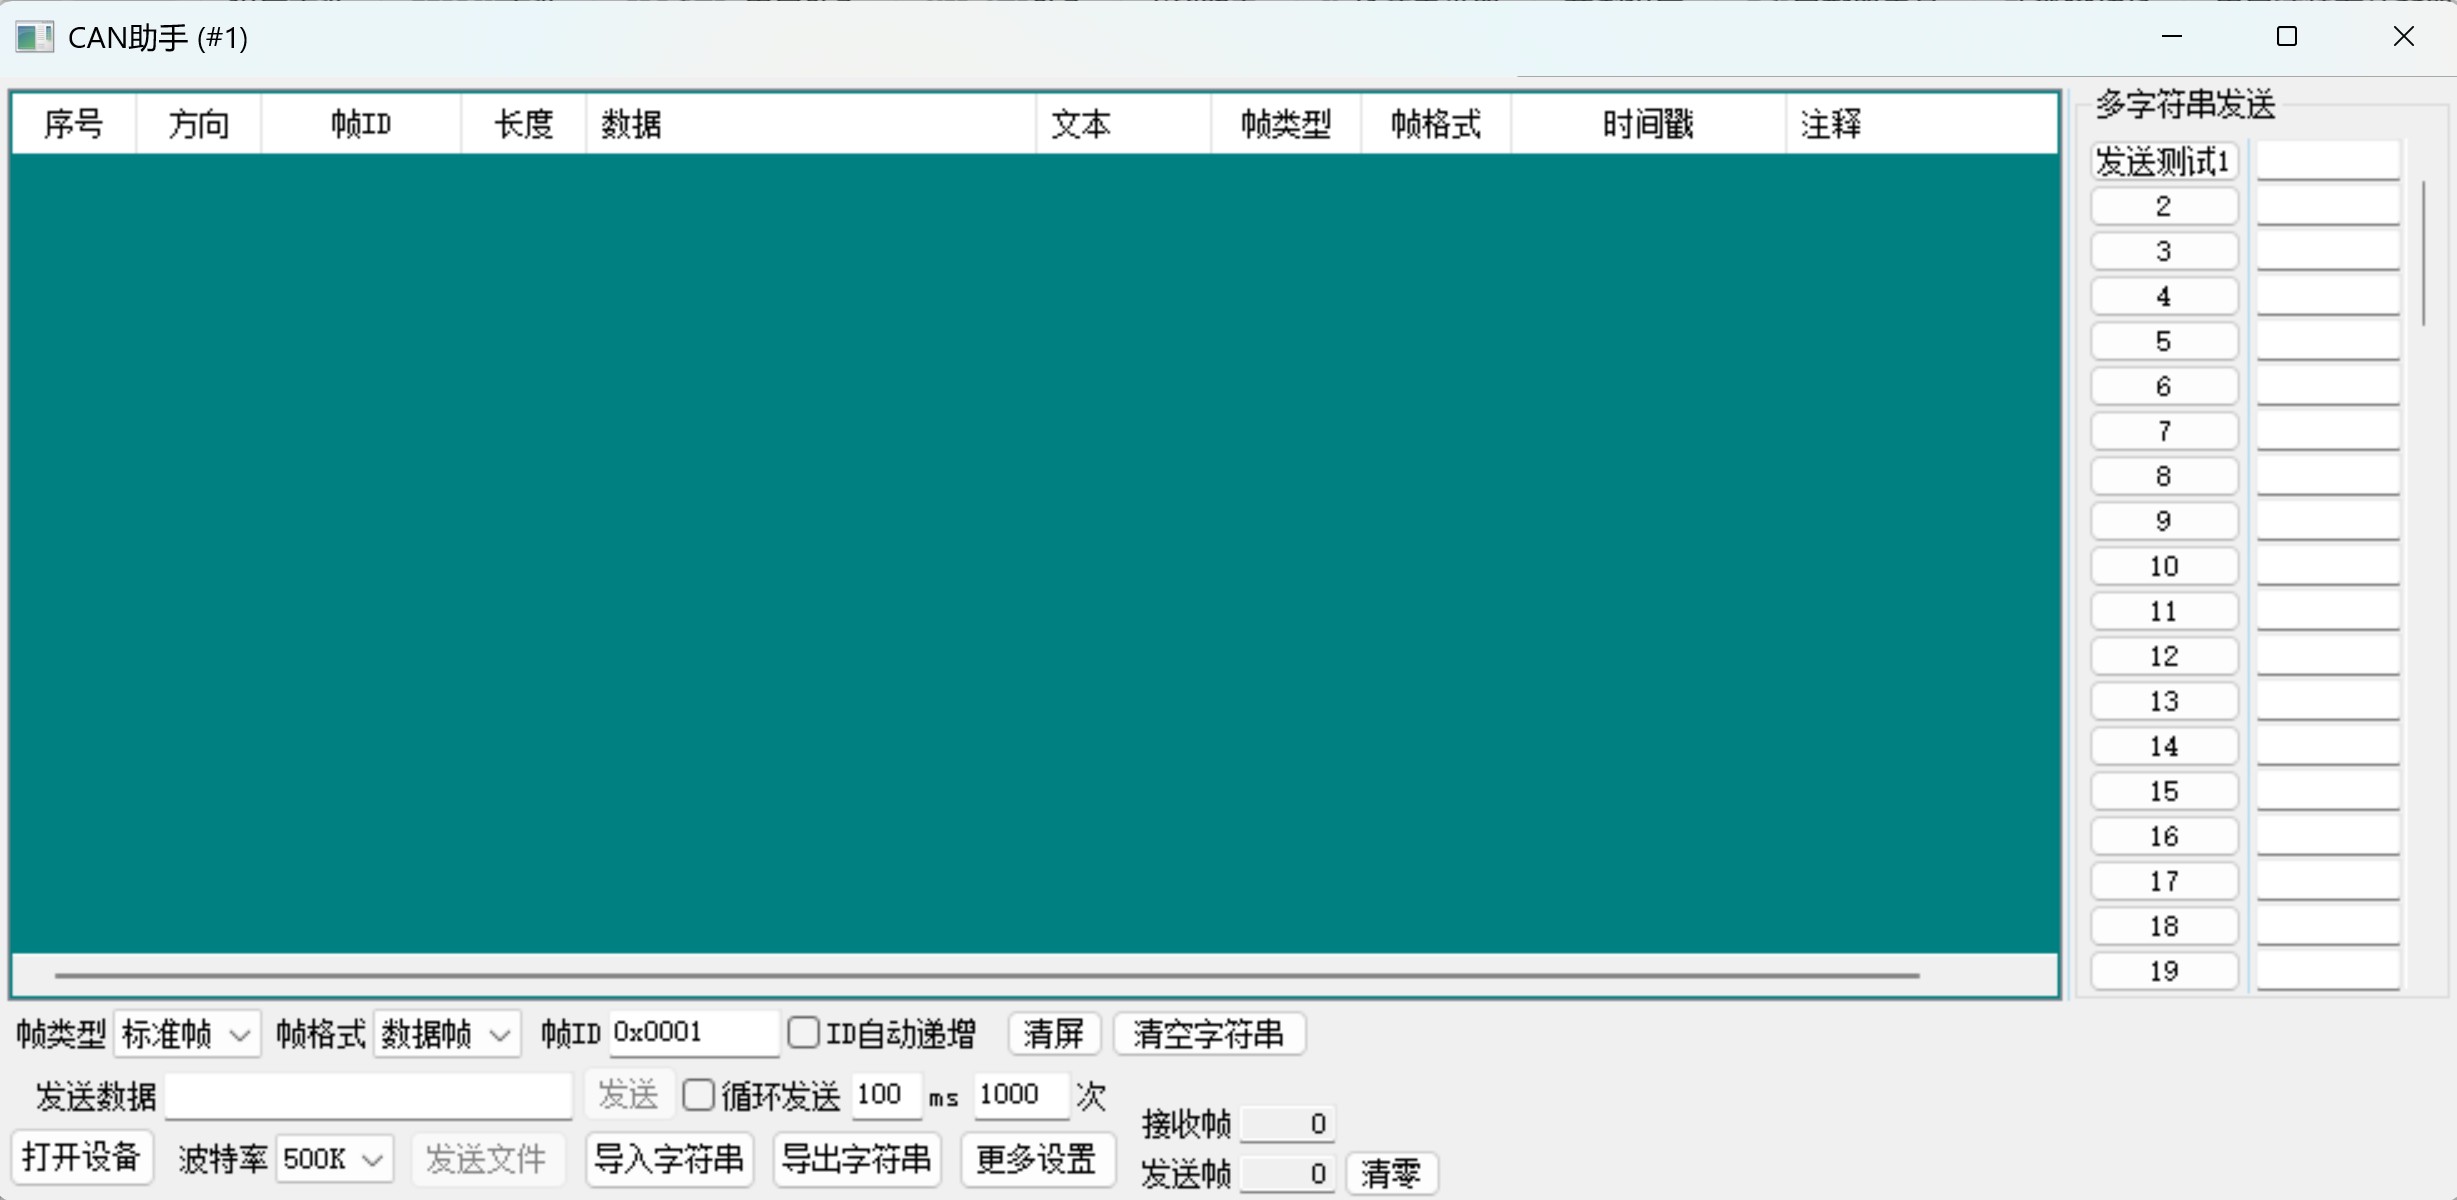This screenshot has height=1200, width=2457.
Task: Enable the ID自动递增 checkbox
Action: 803,1033
